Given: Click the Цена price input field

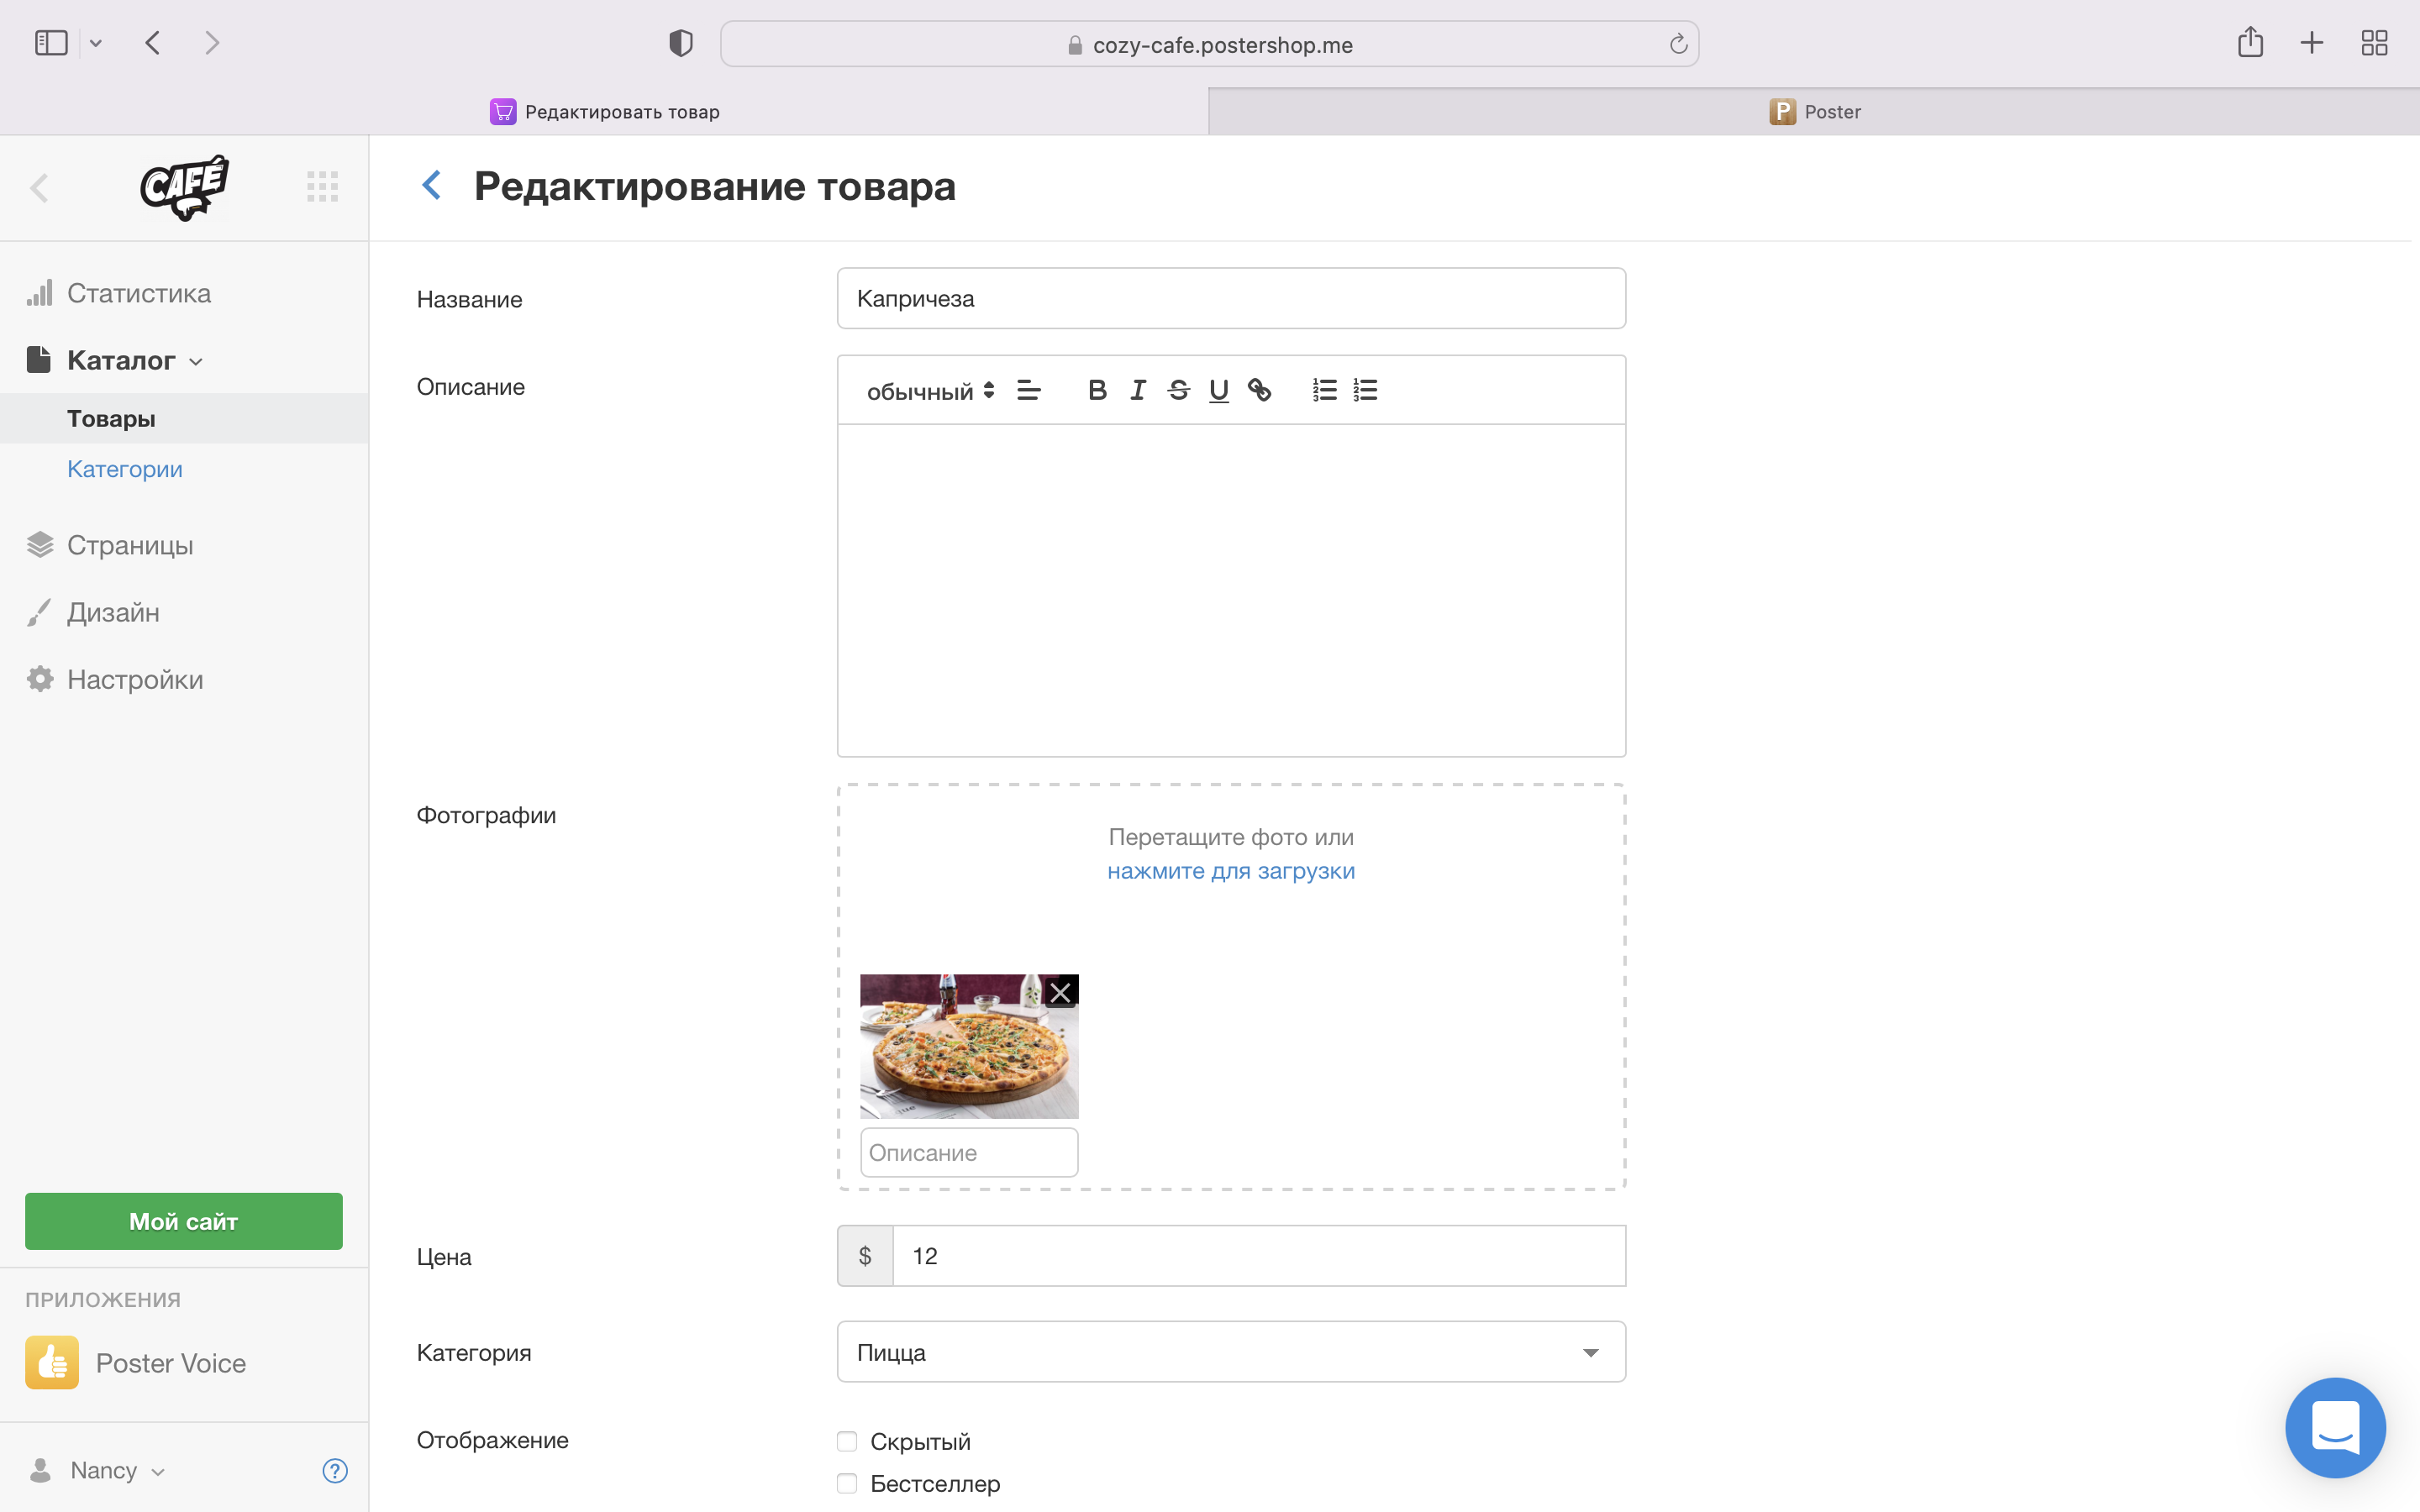Looking at the screenshot, I should point(1257,1256).
